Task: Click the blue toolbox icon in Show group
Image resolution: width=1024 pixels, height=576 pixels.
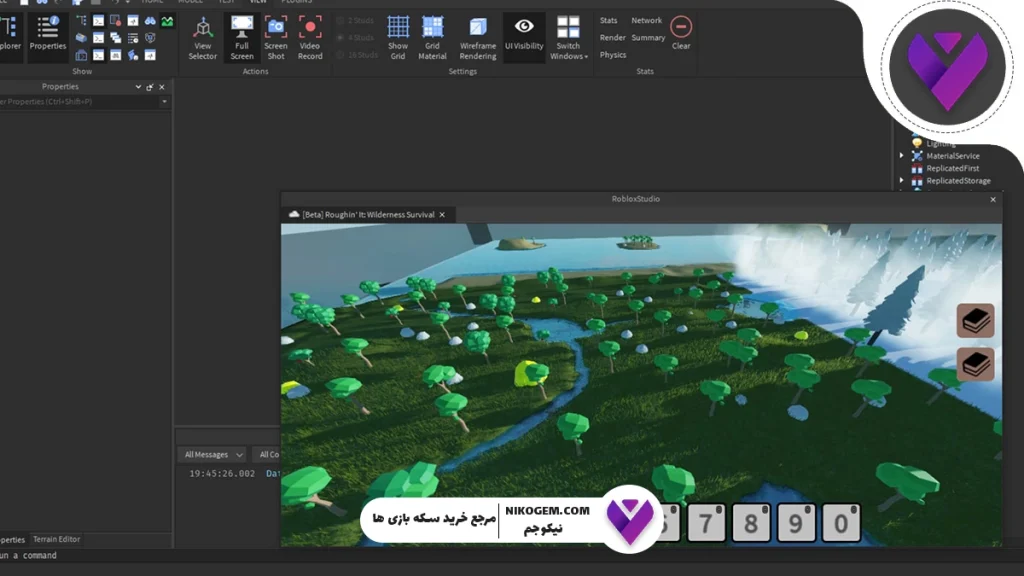Action: (x=81, y=38)
